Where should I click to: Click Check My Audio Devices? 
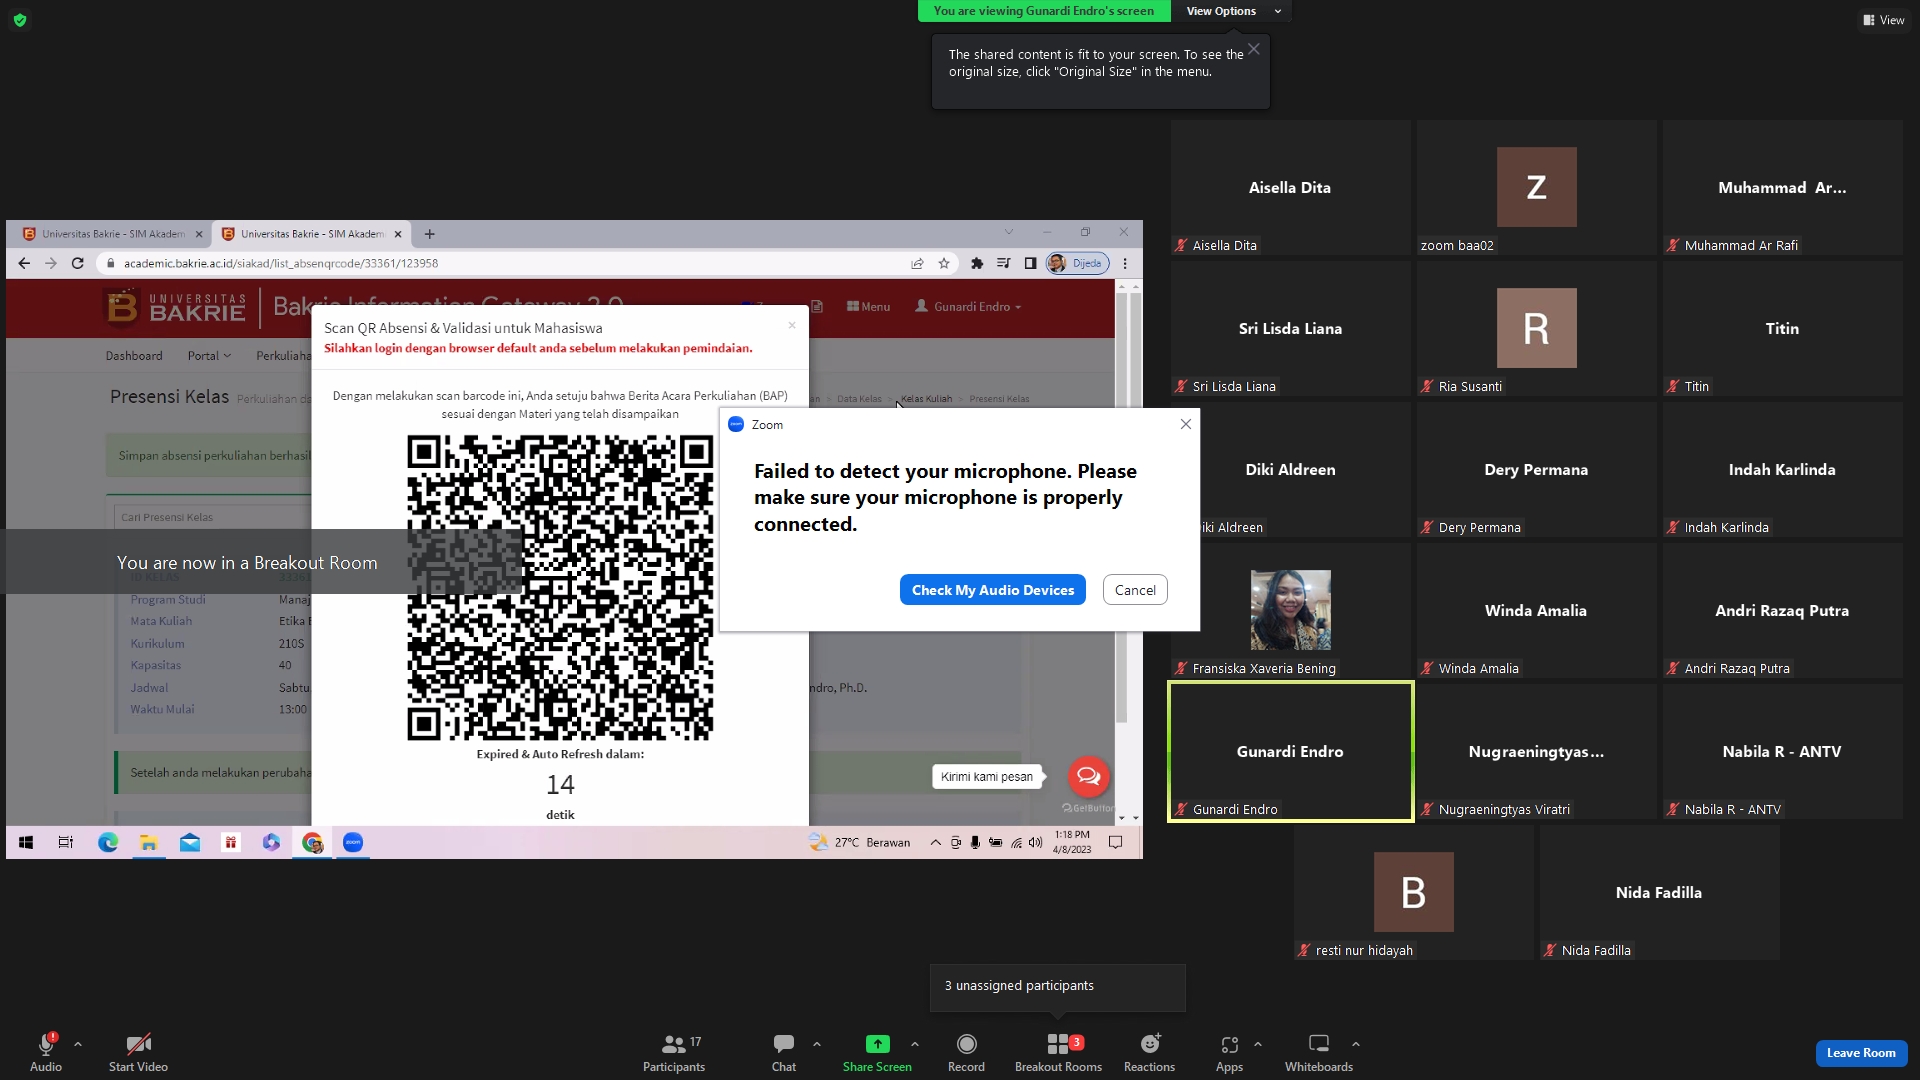click(992, 590)
